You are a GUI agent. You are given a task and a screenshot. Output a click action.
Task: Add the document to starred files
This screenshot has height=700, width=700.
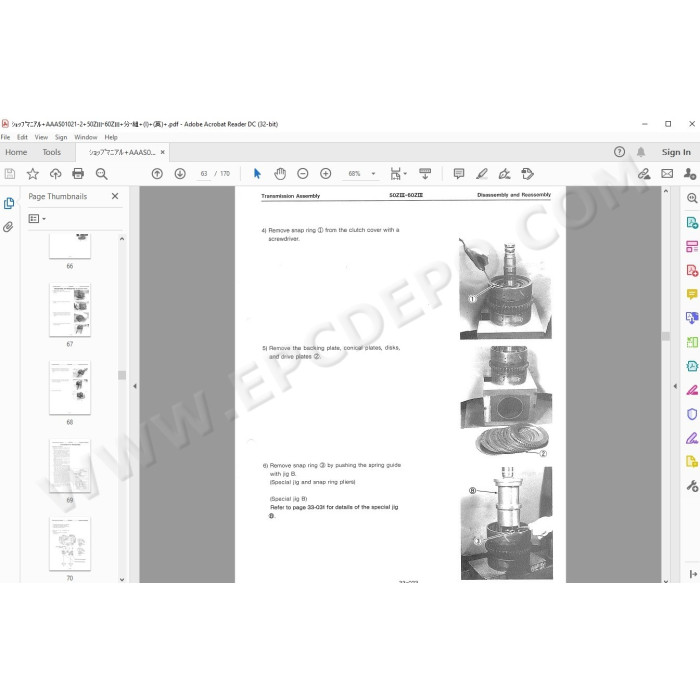click(33, 174)
